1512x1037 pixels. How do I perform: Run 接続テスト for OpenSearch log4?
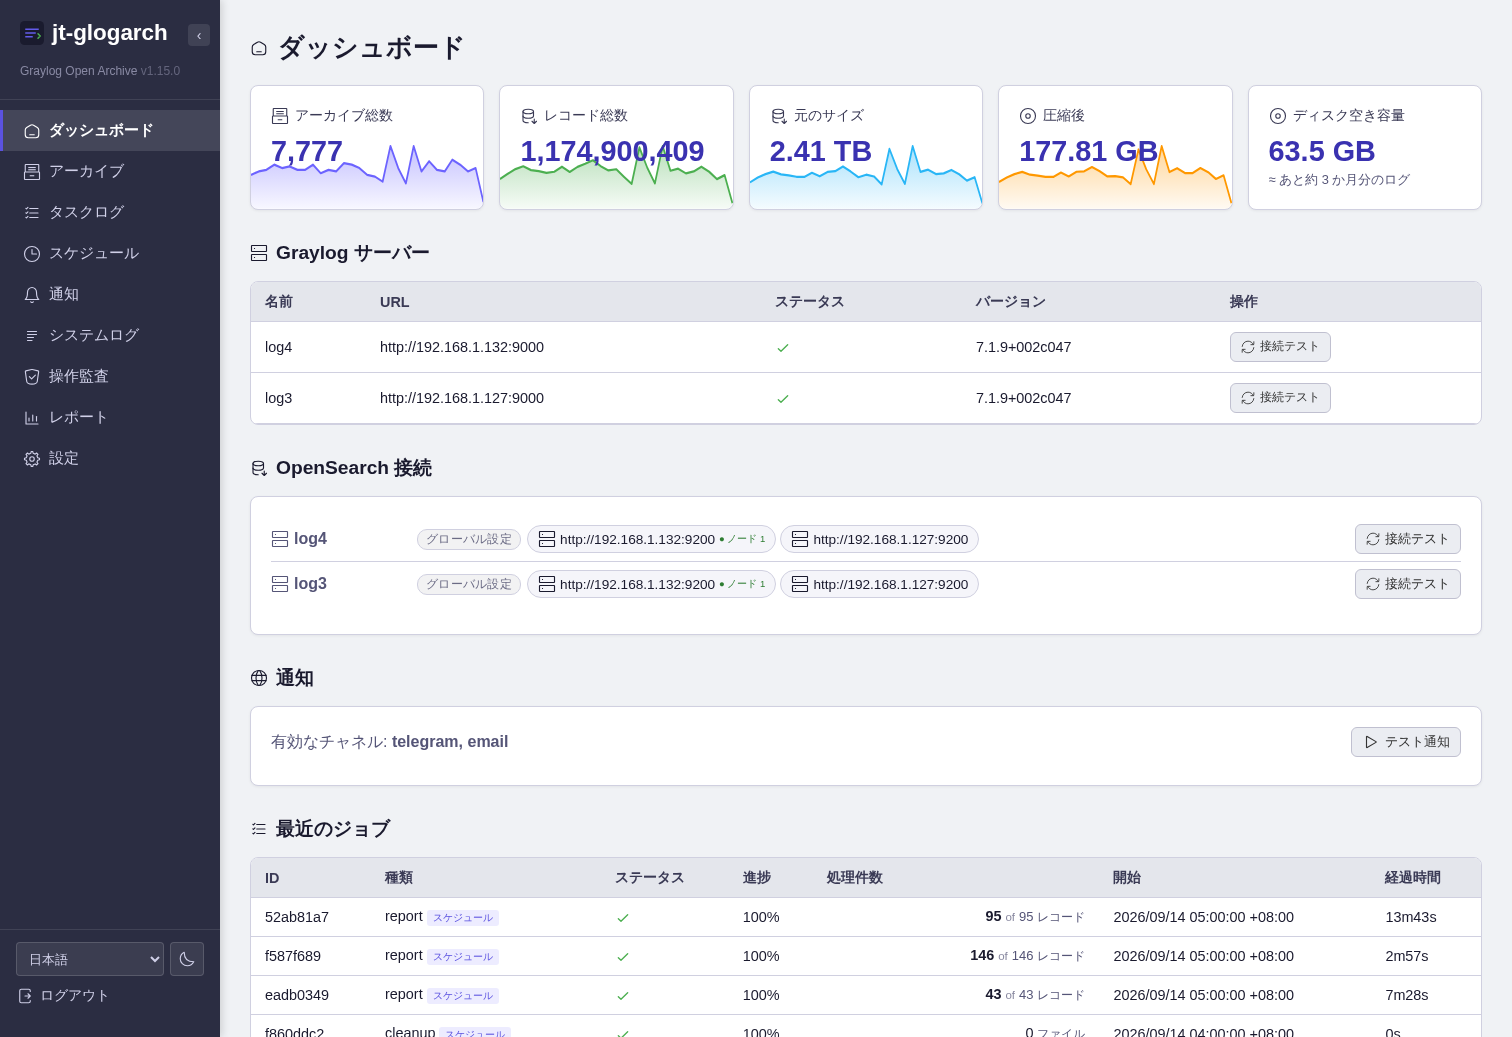coord(1408,539)
